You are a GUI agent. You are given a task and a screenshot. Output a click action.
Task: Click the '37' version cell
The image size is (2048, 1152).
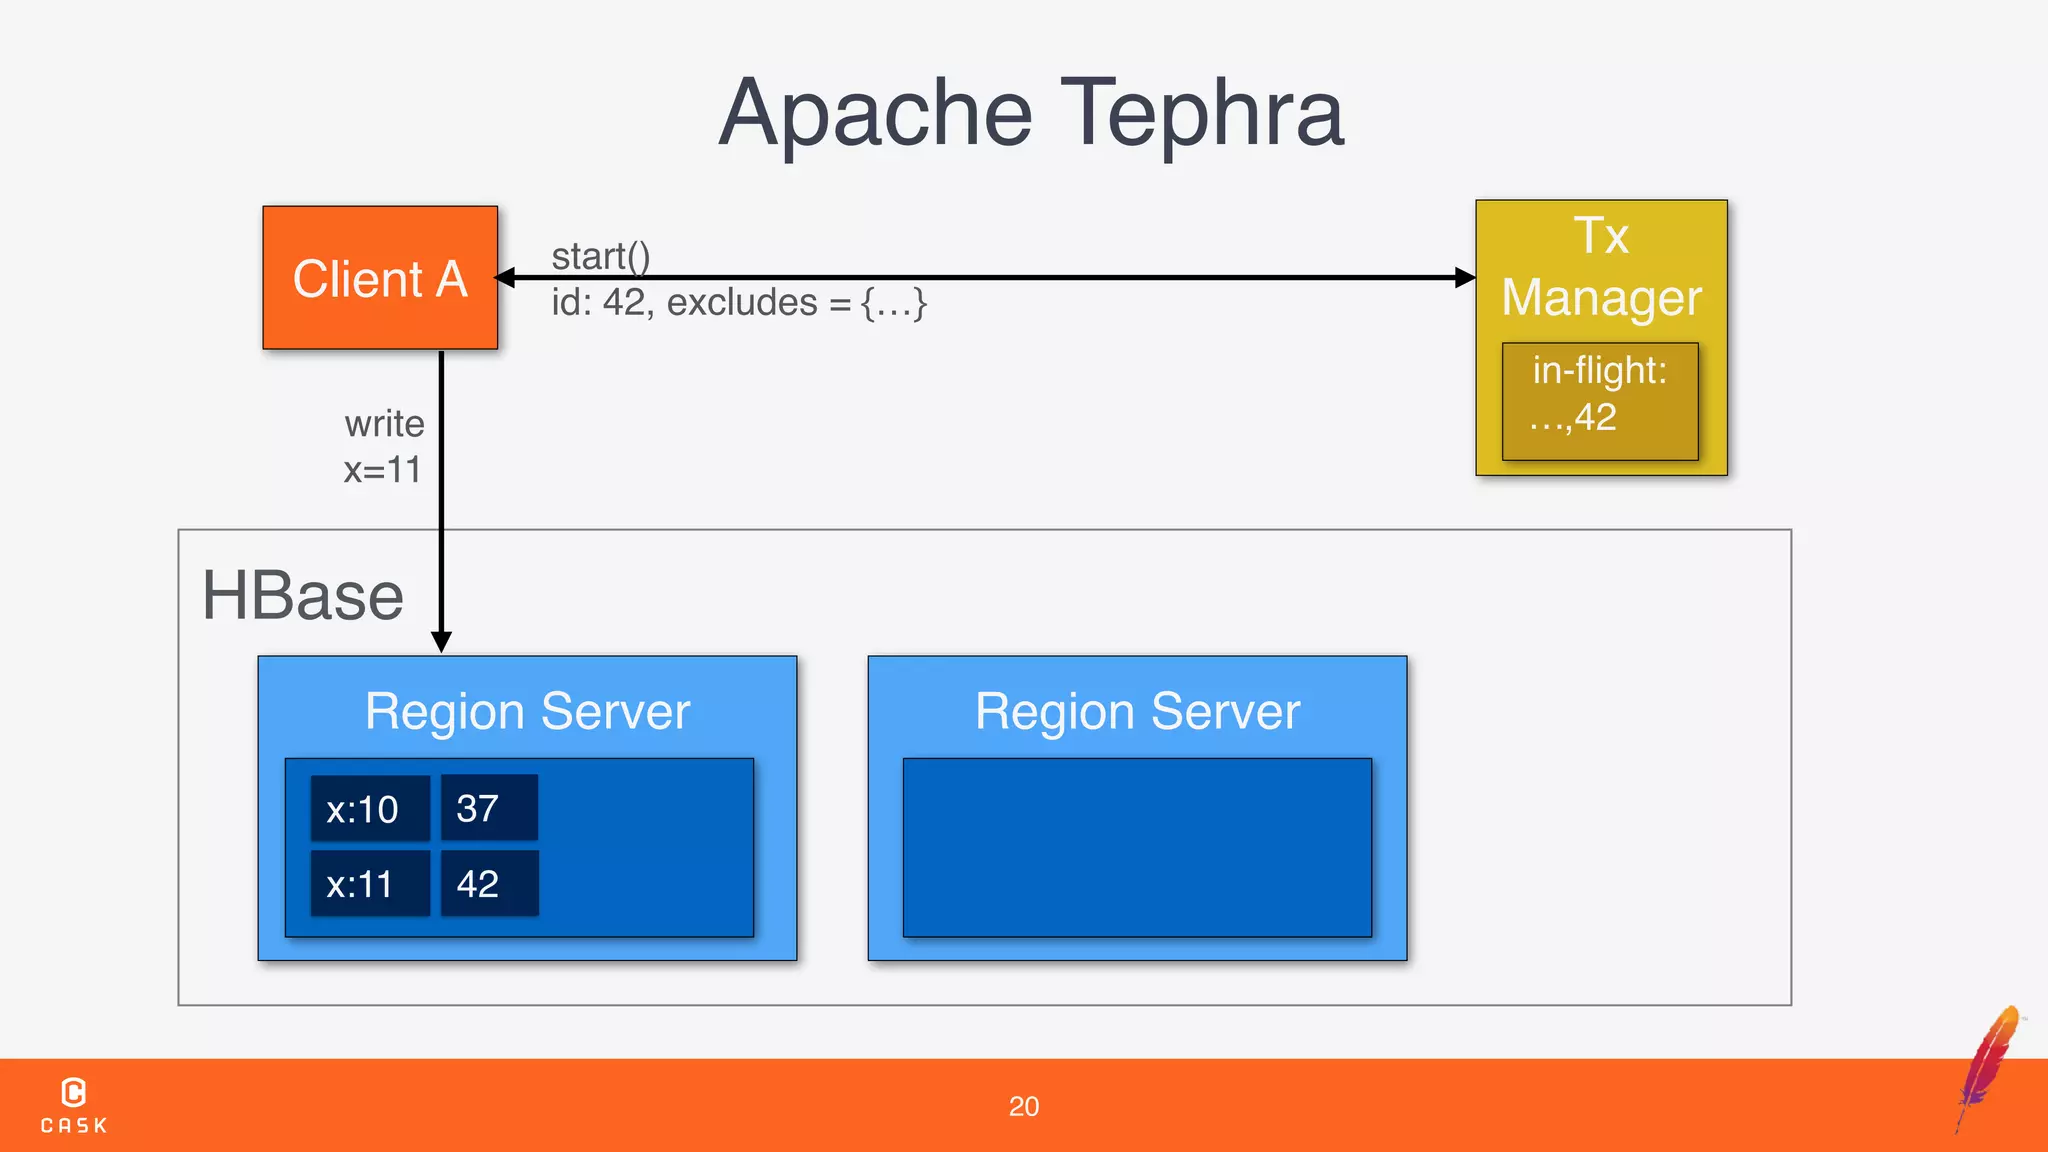489,807
